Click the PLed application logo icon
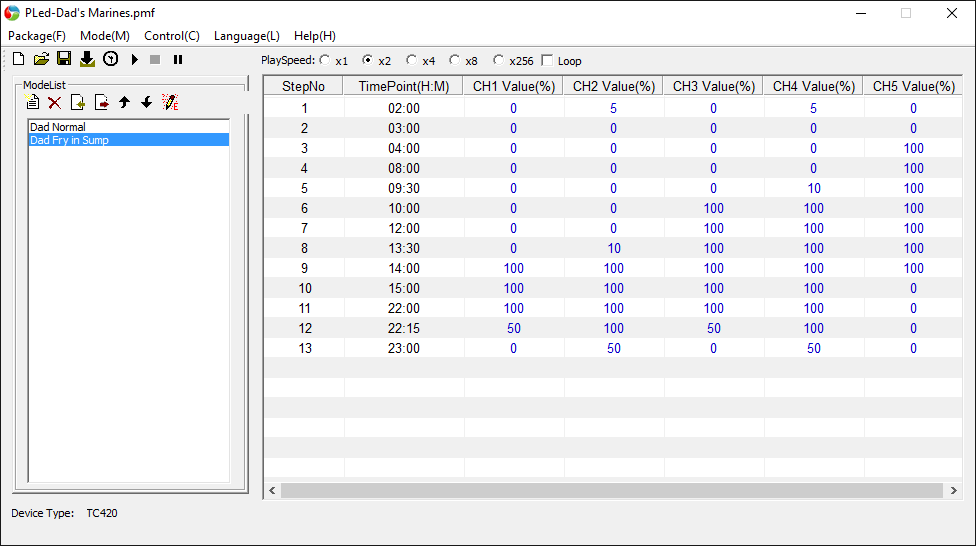The height and width of the screenshot is (546, 976). [12, 13]
